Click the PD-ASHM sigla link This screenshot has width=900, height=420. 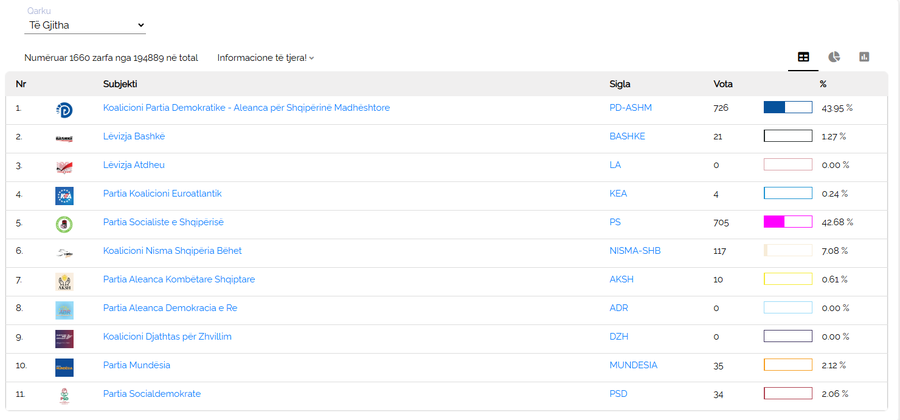(630, 107)
